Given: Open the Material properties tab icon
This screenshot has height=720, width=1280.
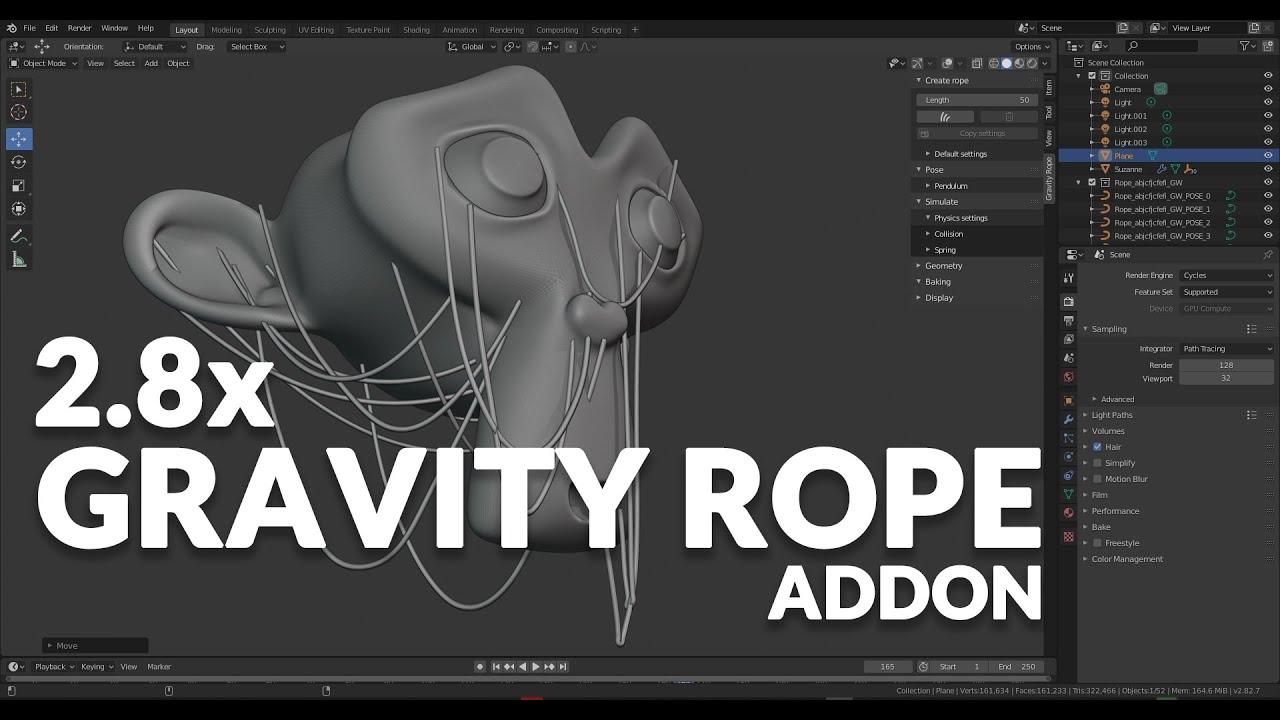Looking at the screenshot, I should 1068,513.
